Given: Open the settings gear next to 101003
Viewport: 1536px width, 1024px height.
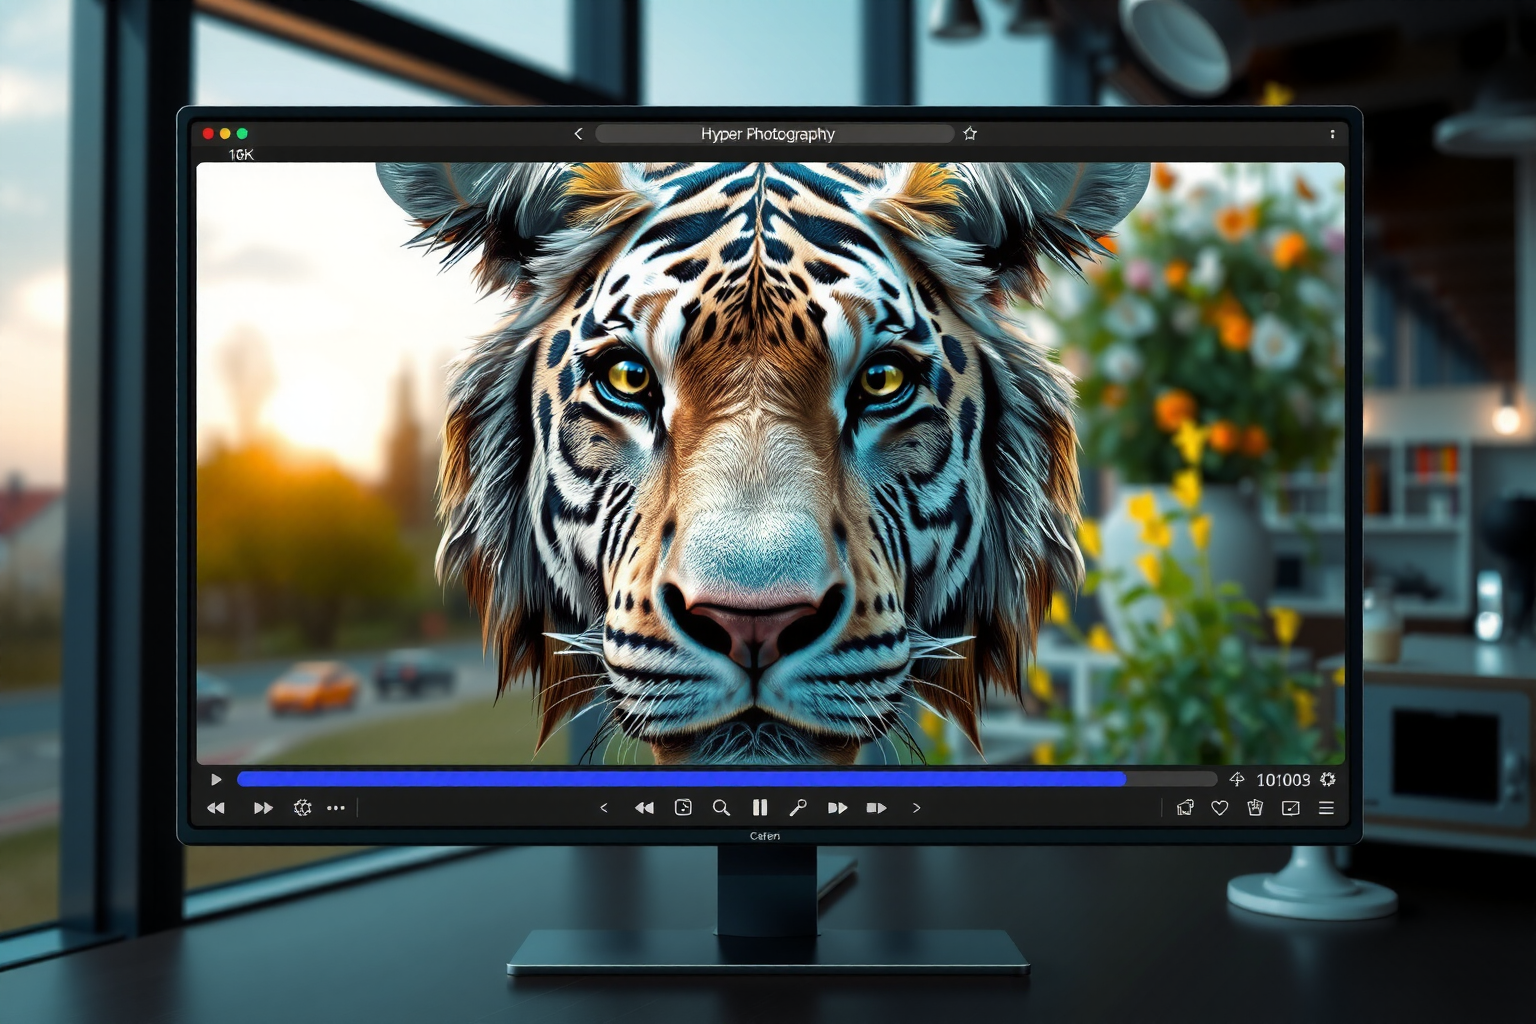Looking at the screenshot, I should point(1328,779).
